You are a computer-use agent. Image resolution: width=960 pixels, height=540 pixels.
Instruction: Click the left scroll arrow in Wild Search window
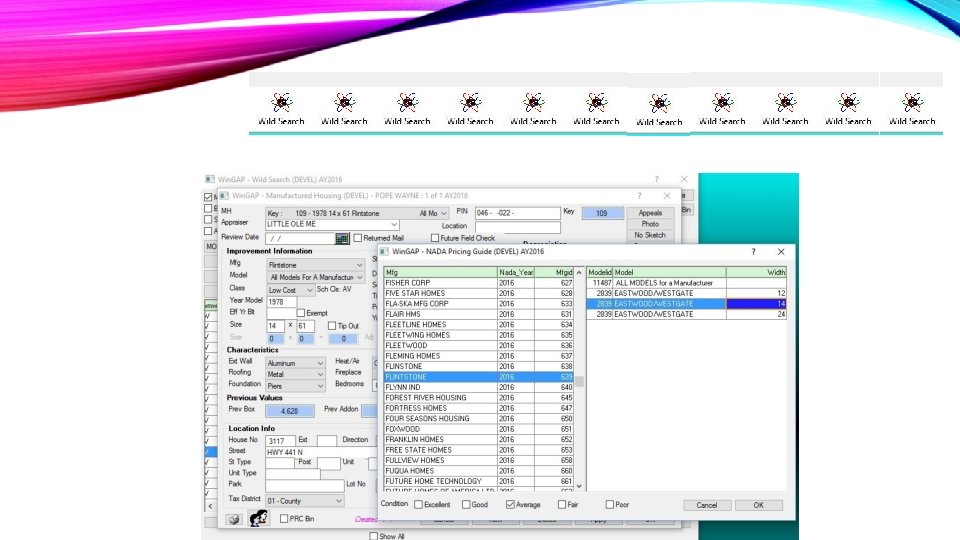point(210,506)
